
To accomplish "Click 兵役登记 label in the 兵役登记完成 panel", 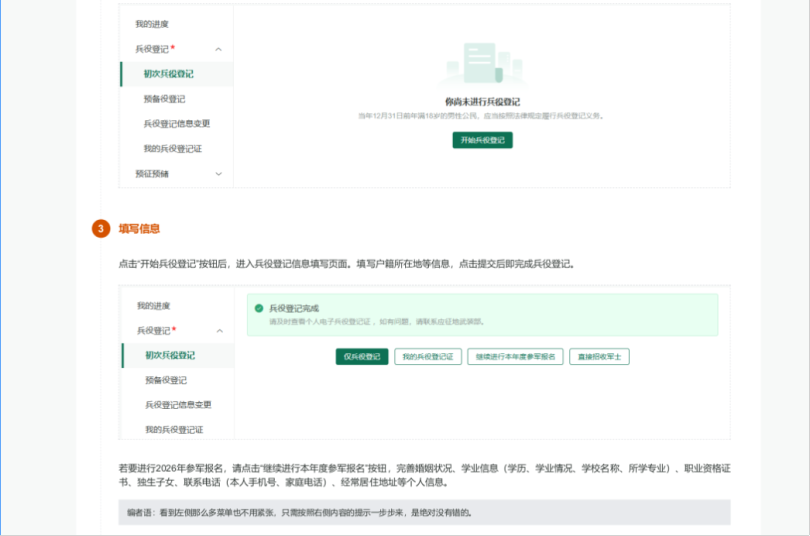I will (153, 330).
